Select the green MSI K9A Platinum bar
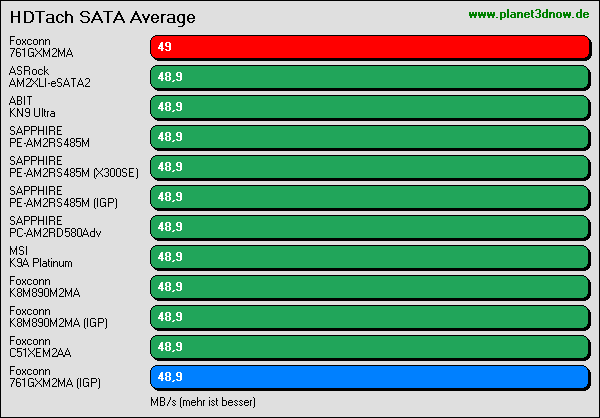This screenshot has height=418, width=600. (370, 257)
